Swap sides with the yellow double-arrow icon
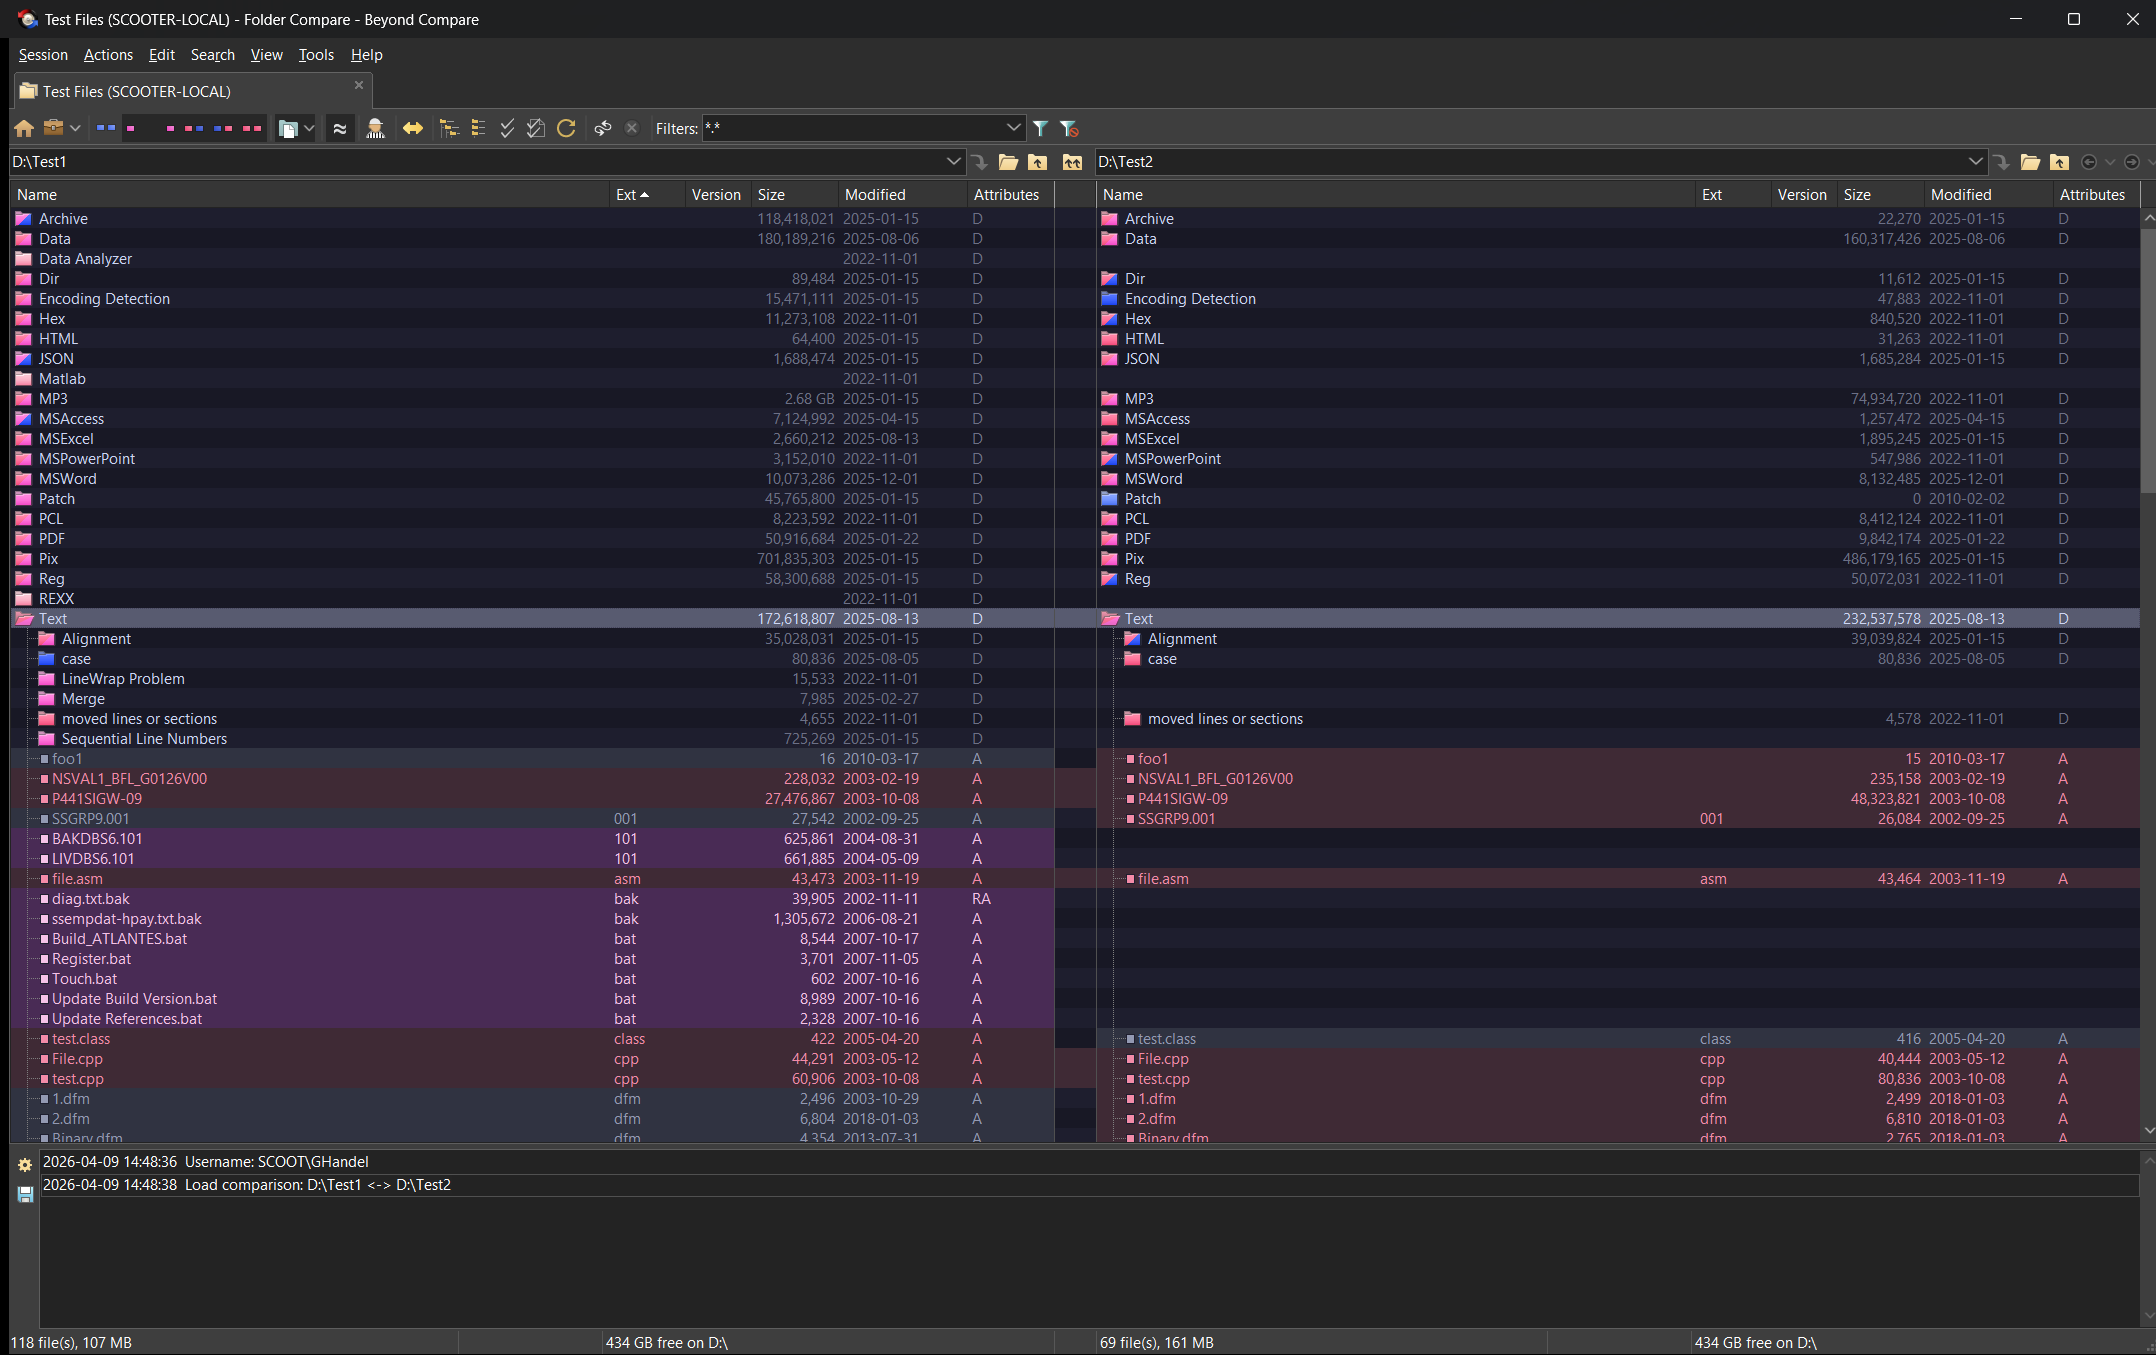2156x1355 pixels. click(x=413, y=128)
